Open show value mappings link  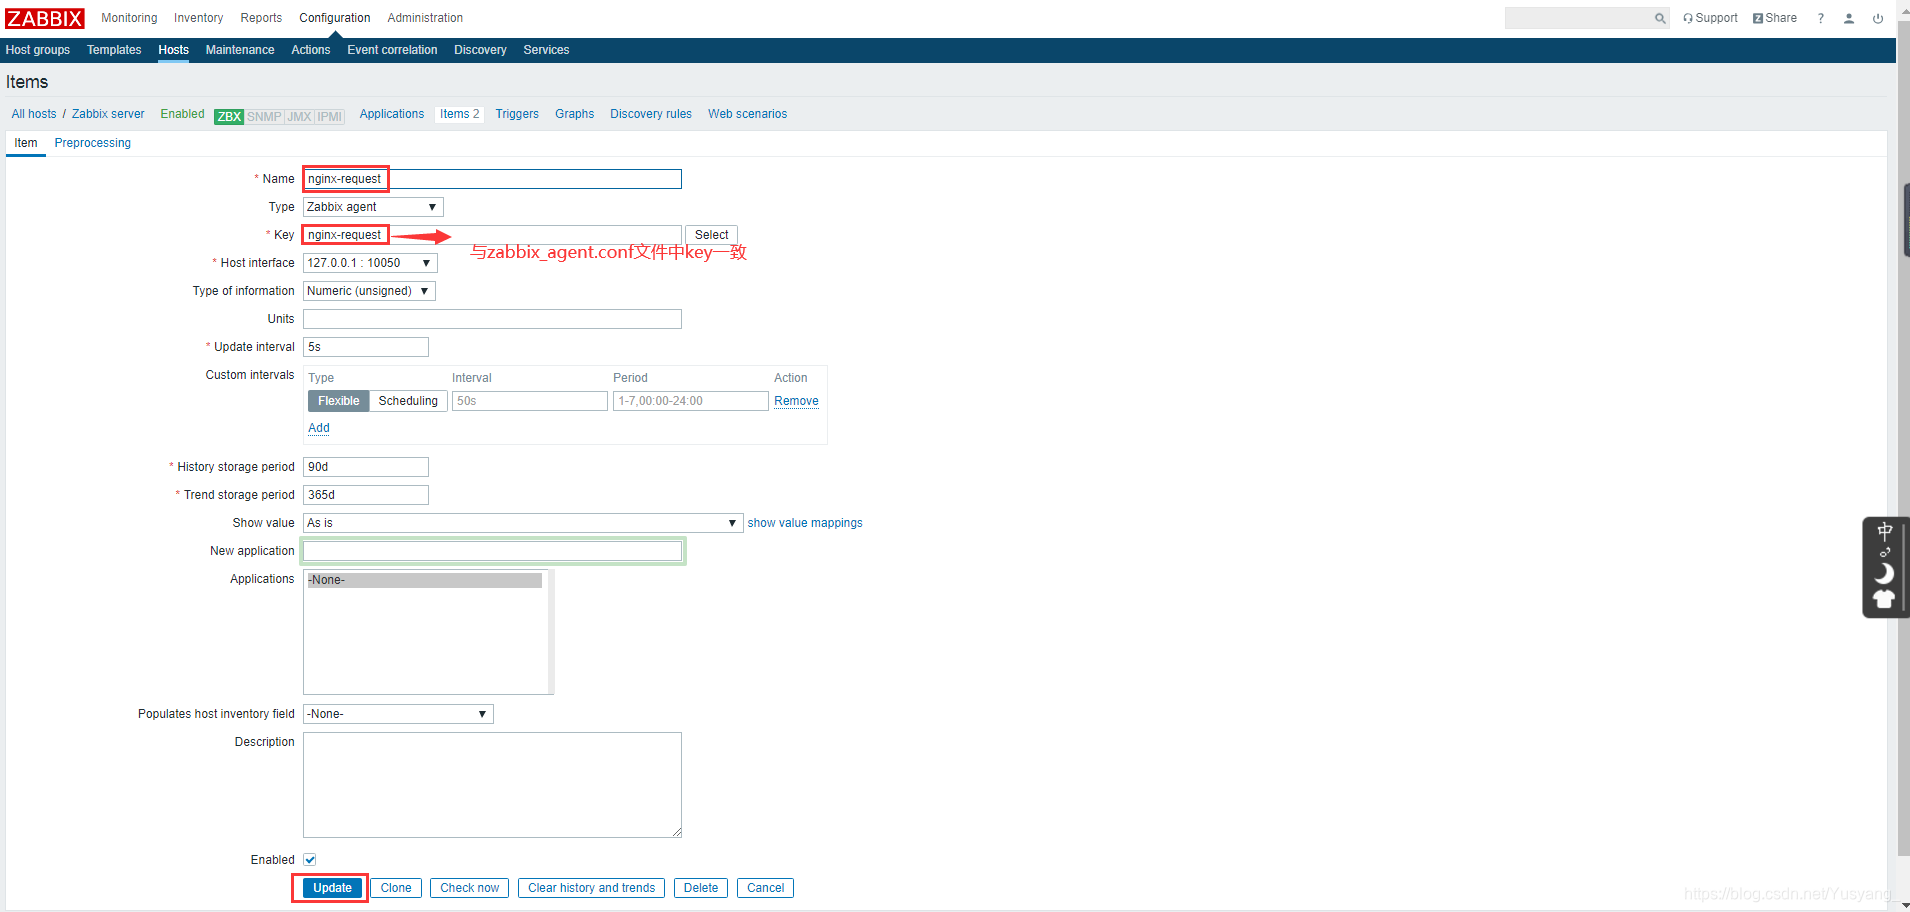805,523
